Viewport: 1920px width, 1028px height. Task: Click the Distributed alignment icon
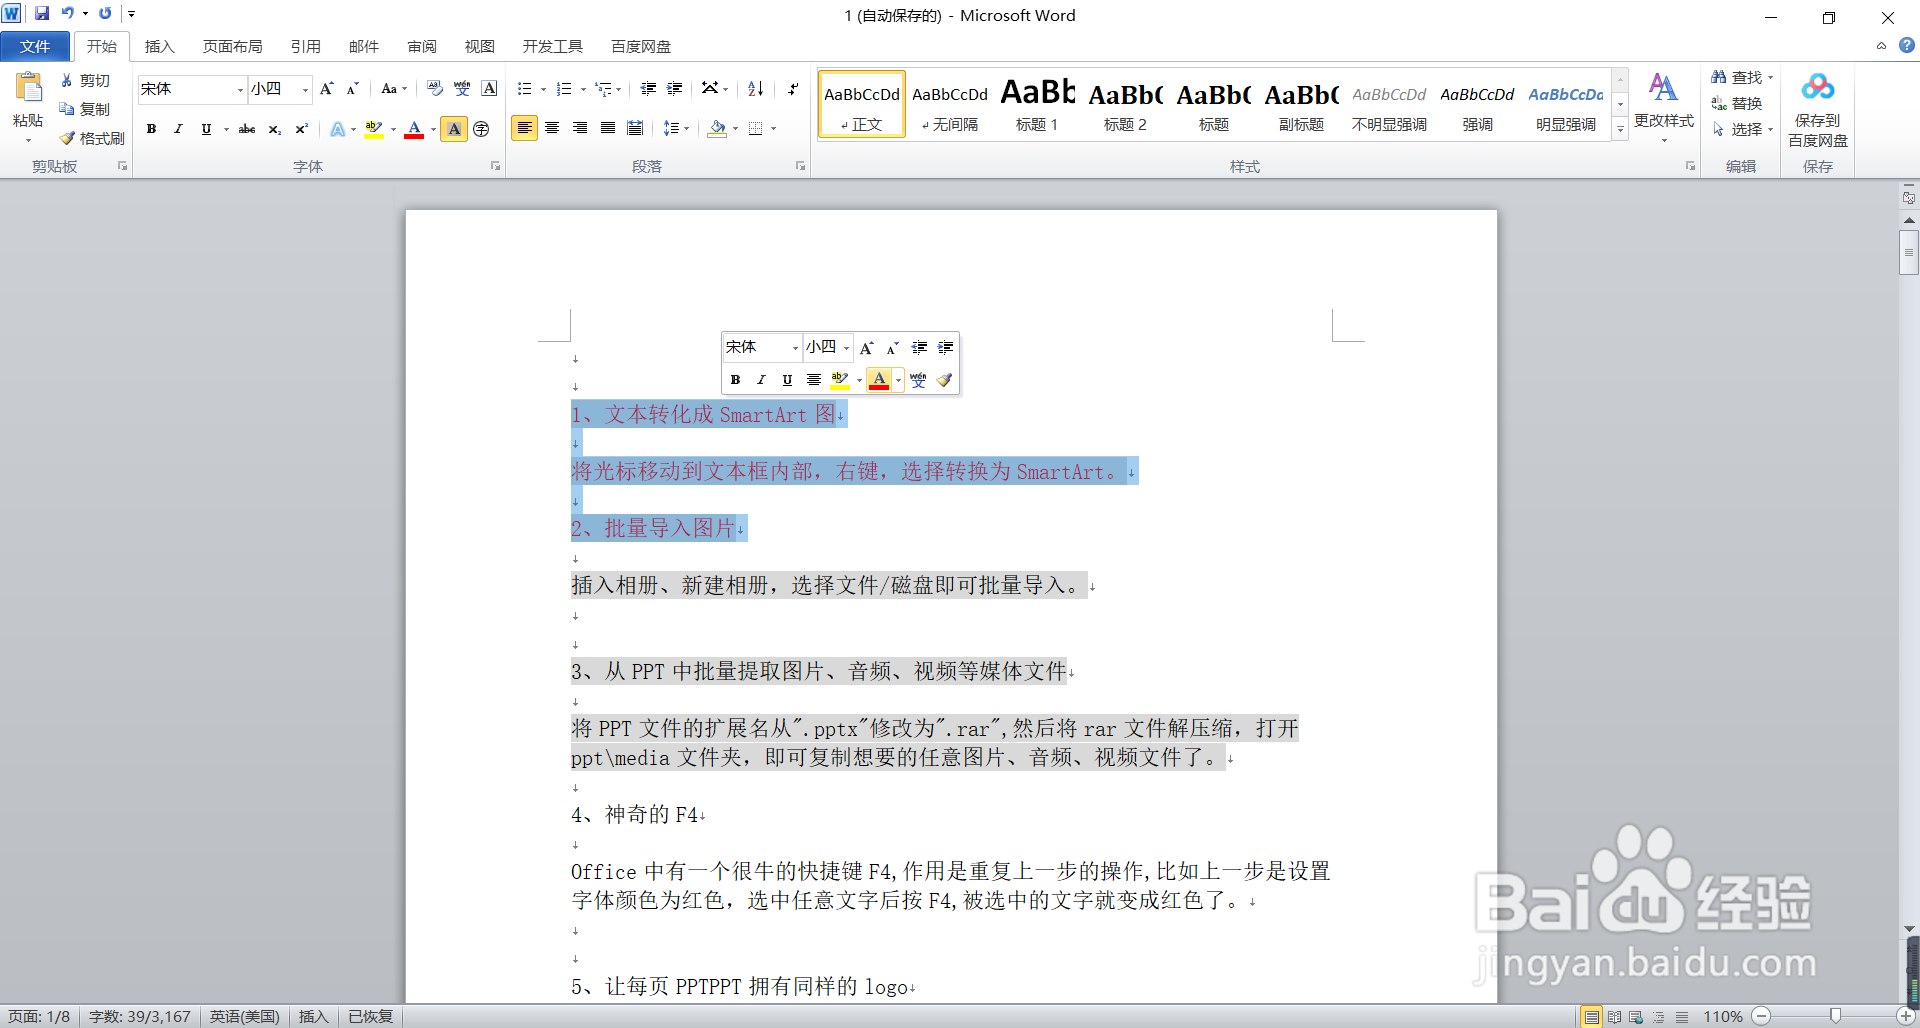point(635,128)
